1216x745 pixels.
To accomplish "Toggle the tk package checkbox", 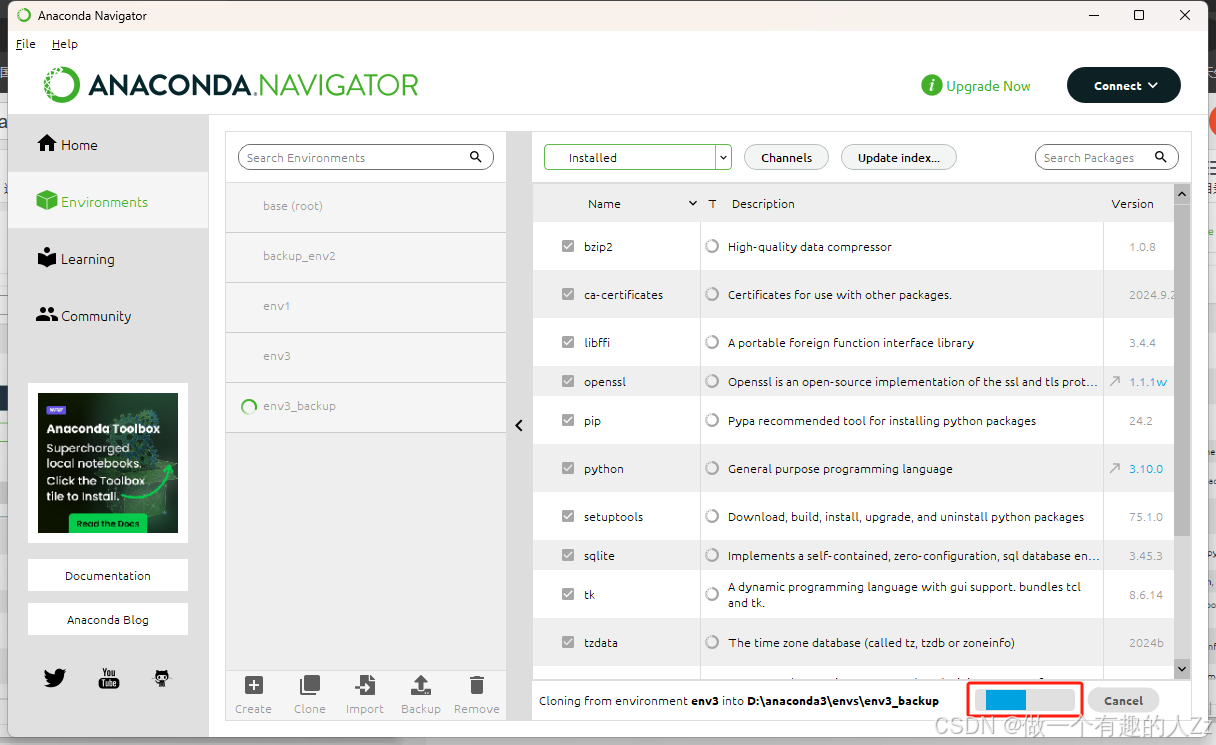I will coord(568,594).
